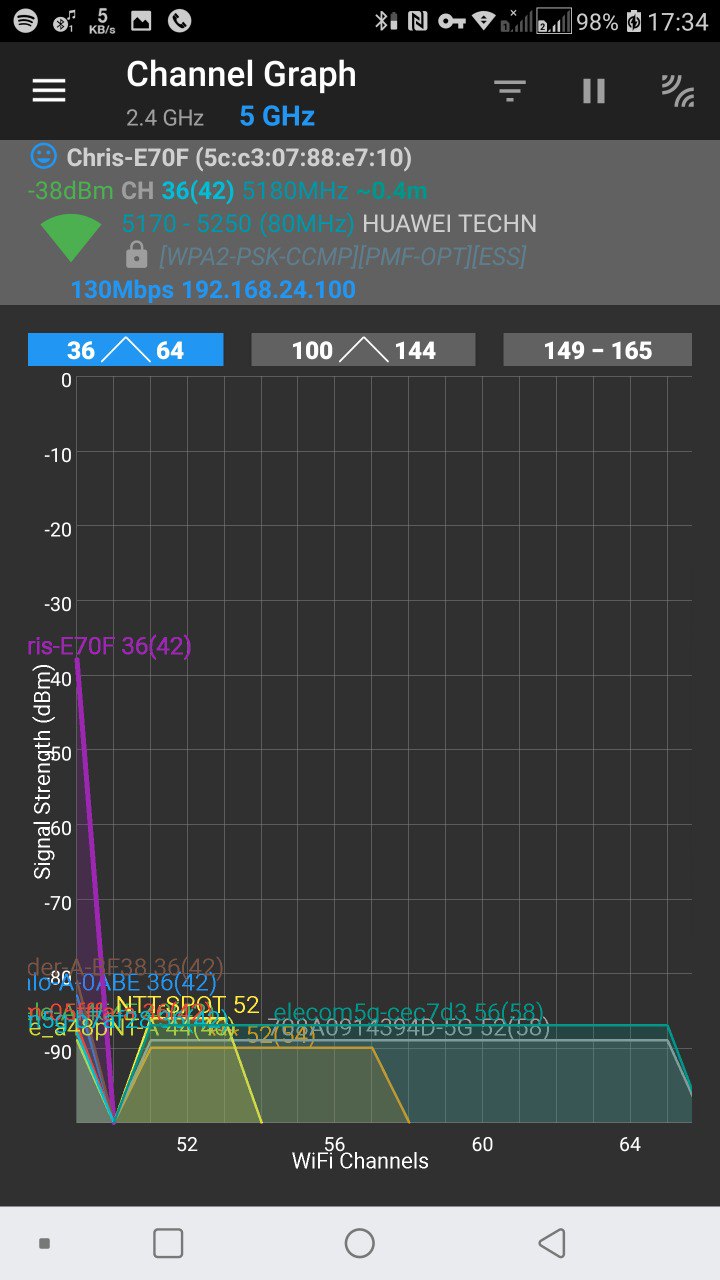The height and width of the screenshot is (1280, 720).
Task: Open the filter options icon
Action: 510,91
